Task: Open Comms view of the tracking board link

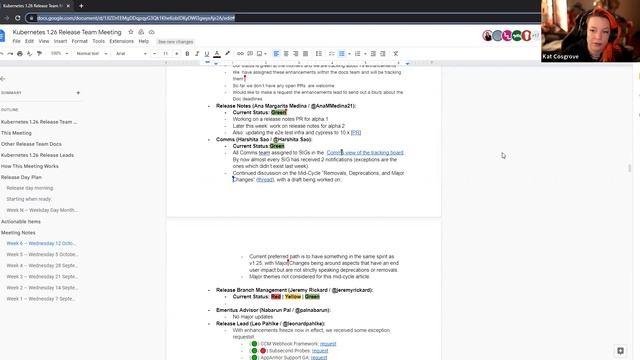Action: pyautogui.click(x=365, y=153)
